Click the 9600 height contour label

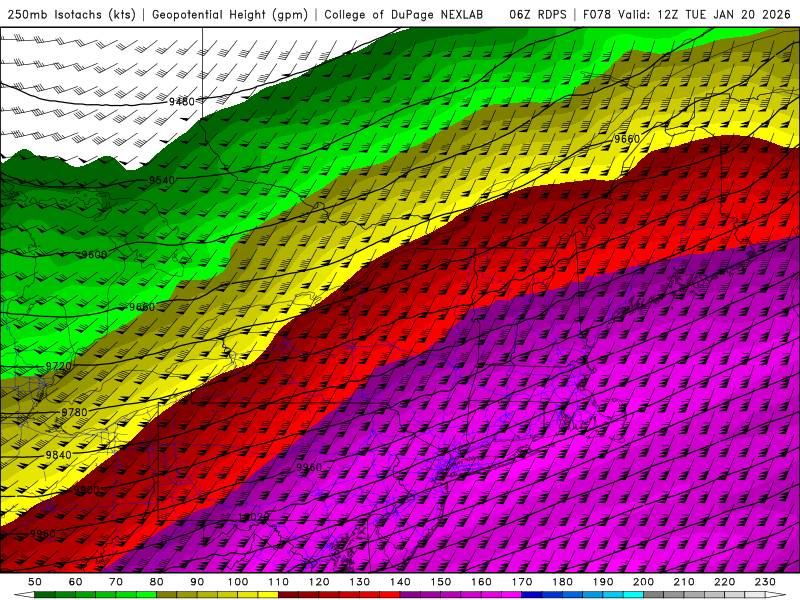94,254
